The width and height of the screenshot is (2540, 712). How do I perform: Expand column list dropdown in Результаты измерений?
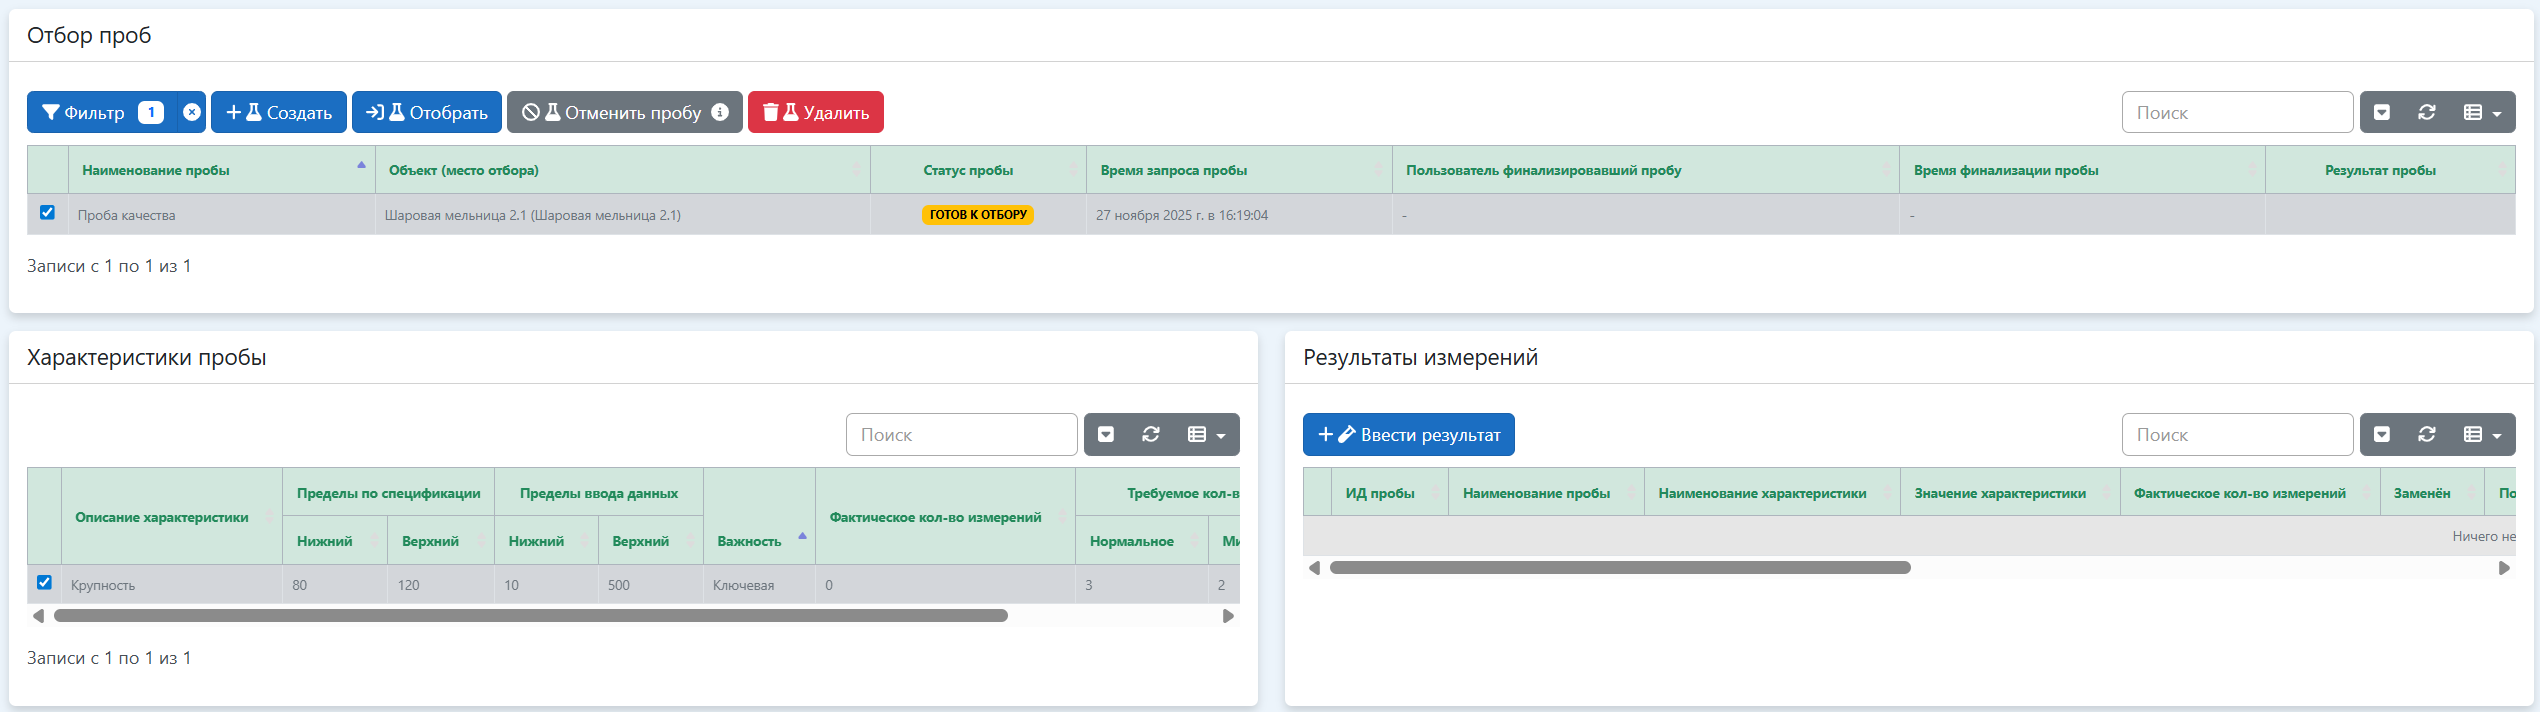(x=2482, y=434)
